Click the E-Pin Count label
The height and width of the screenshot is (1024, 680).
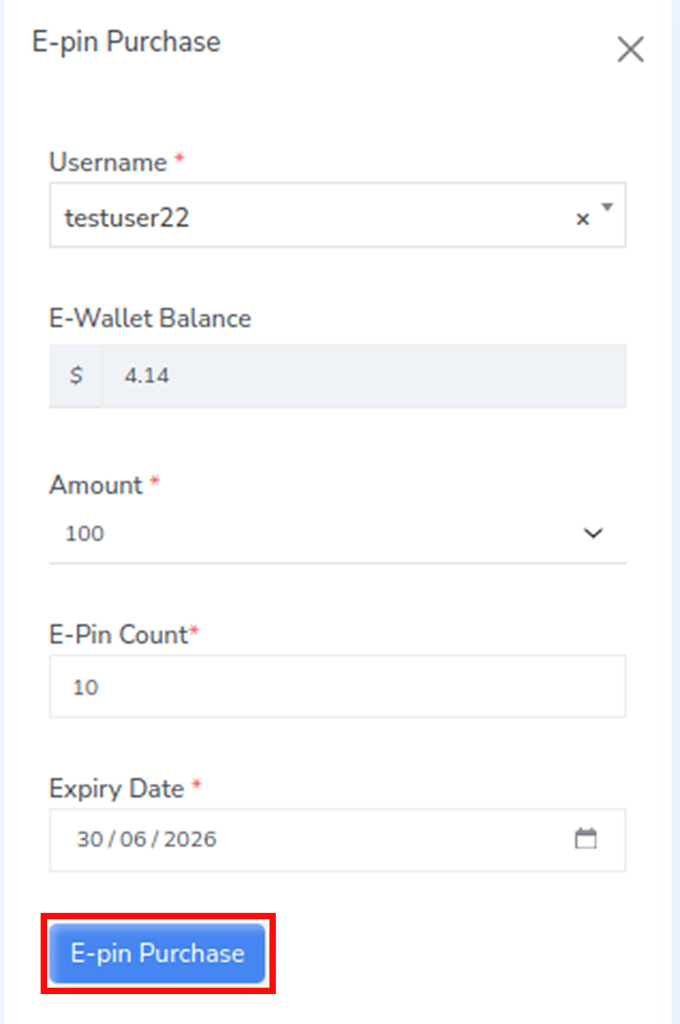(x=119, y=635)
